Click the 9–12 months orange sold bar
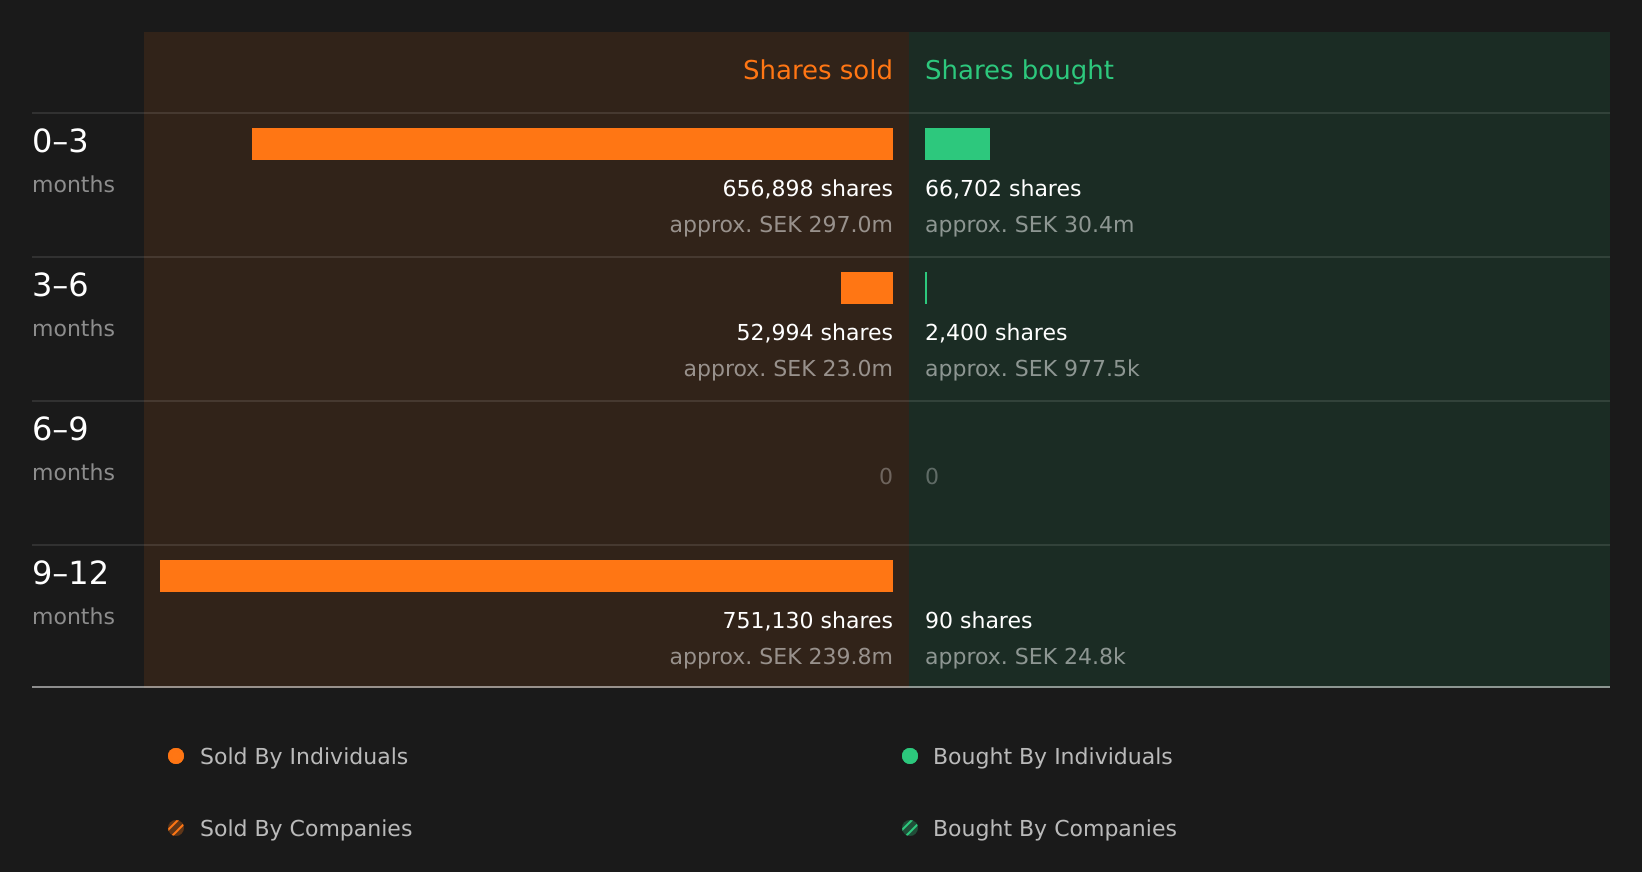1642x872 pixels. 526,576
